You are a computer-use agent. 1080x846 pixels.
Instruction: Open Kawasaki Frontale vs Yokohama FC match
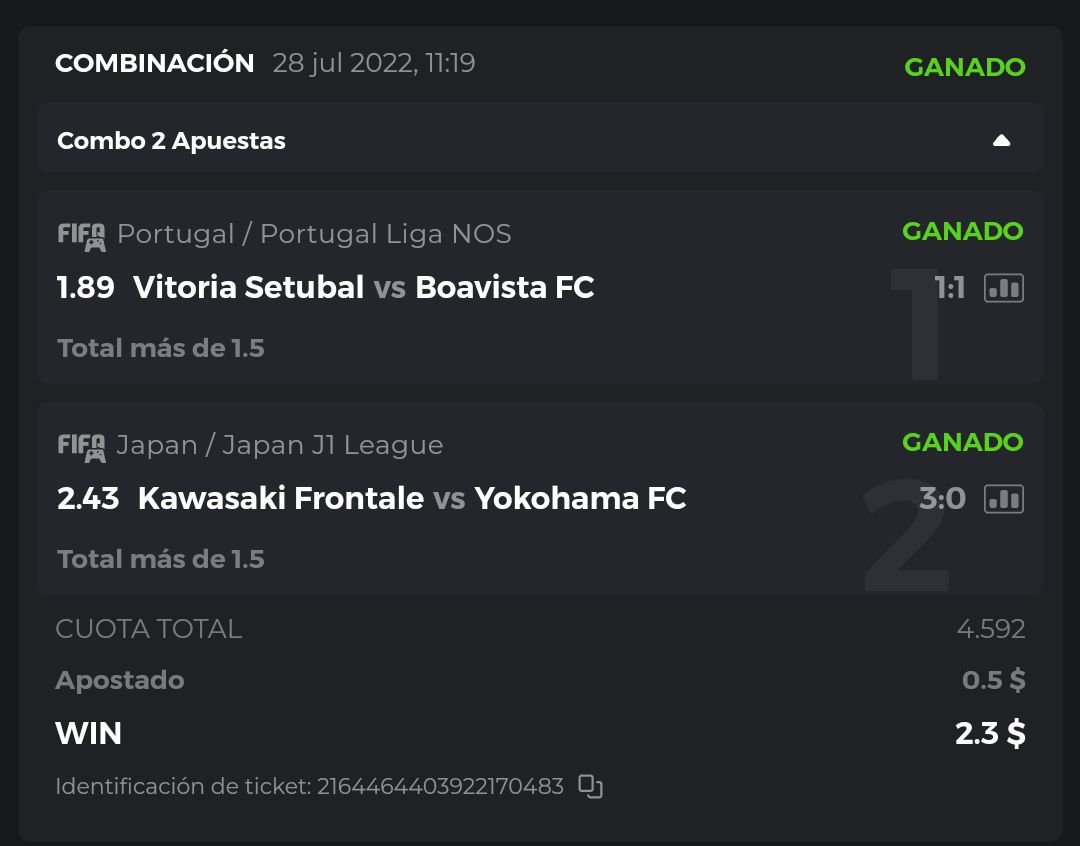(411, 498)
